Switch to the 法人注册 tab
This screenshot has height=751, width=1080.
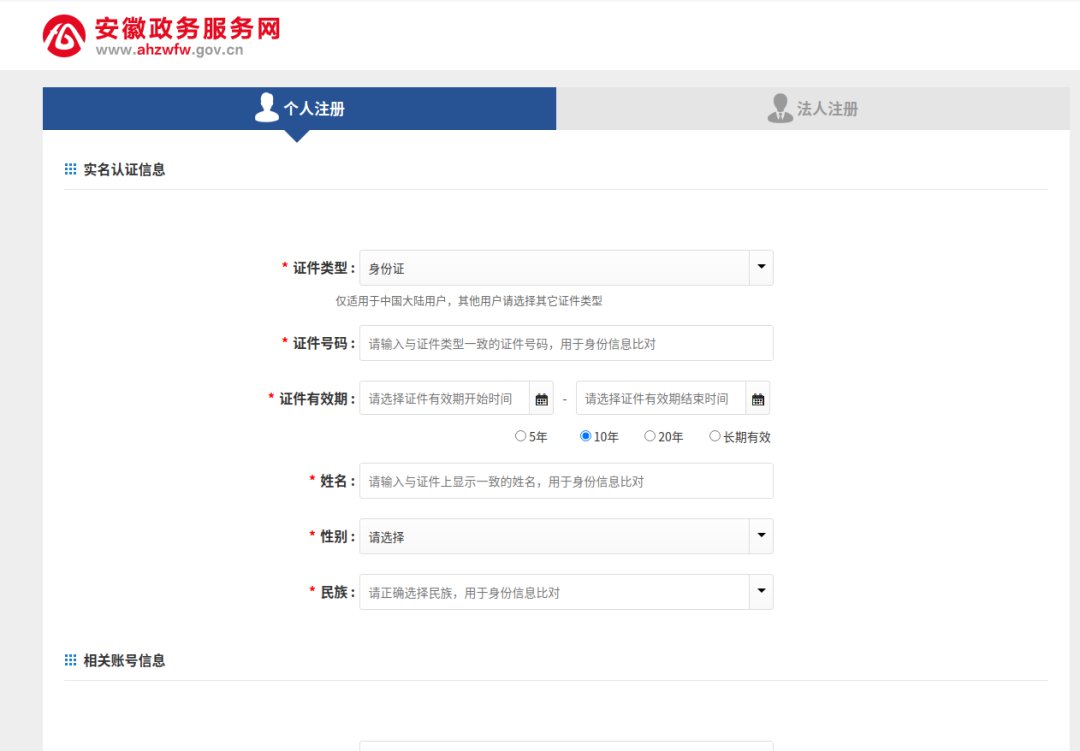coord(812,108)
